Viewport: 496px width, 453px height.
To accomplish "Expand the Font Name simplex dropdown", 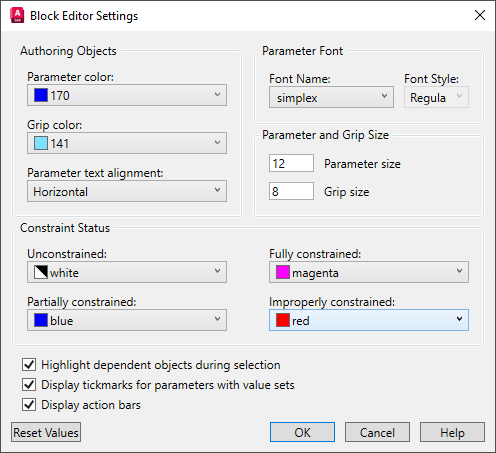I will coord(331,97).
